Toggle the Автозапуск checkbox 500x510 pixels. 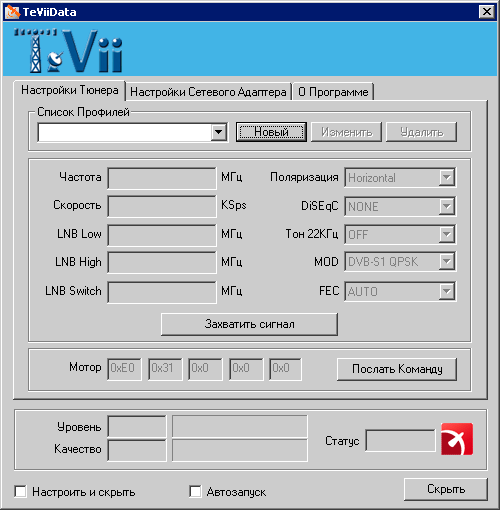pyautogui.click(x=195, y=492)
